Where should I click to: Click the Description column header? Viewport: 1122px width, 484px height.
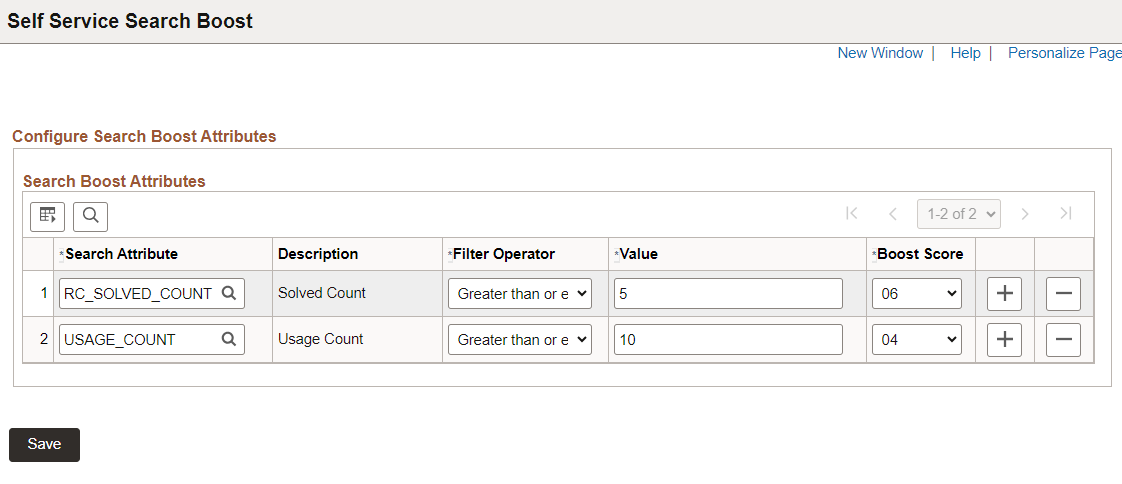(x=318, y=254)
